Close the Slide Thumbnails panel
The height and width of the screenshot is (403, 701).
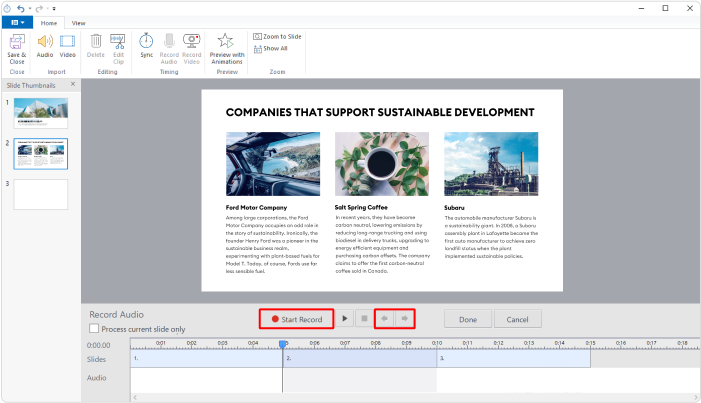73,84
